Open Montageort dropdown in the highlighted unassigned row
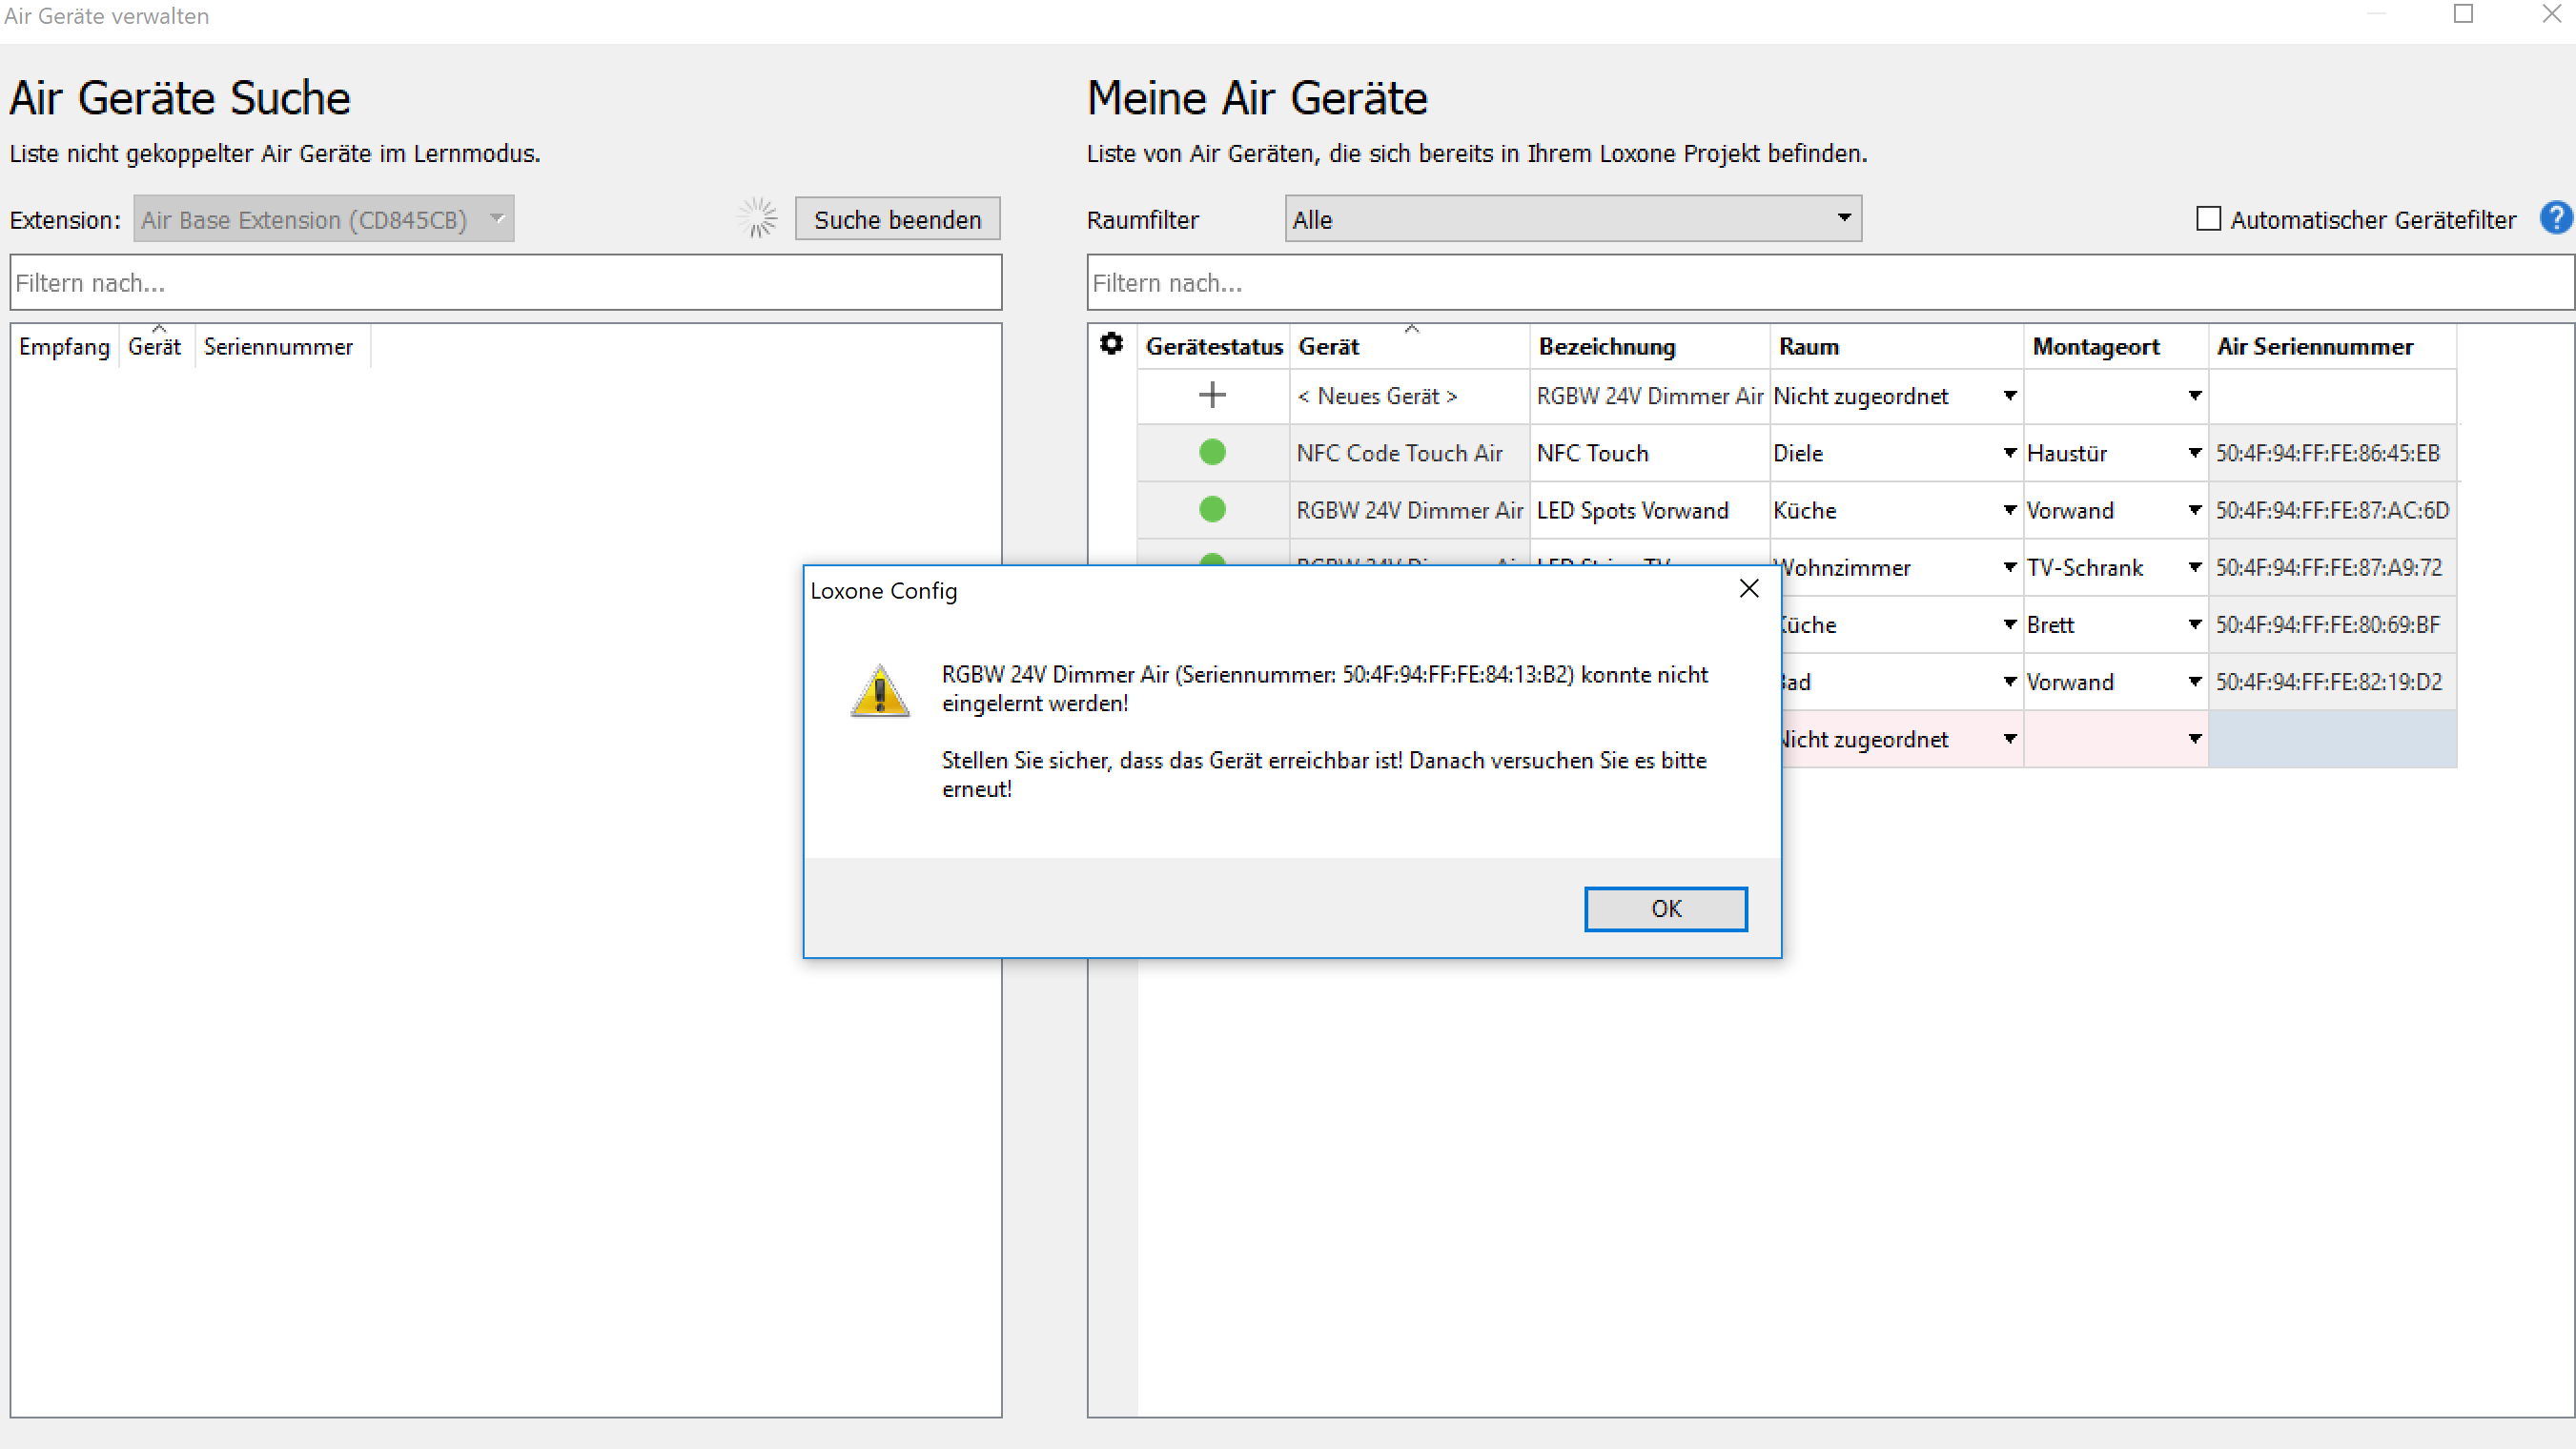This screenshot has width=2576, height=1449. 2194,738
